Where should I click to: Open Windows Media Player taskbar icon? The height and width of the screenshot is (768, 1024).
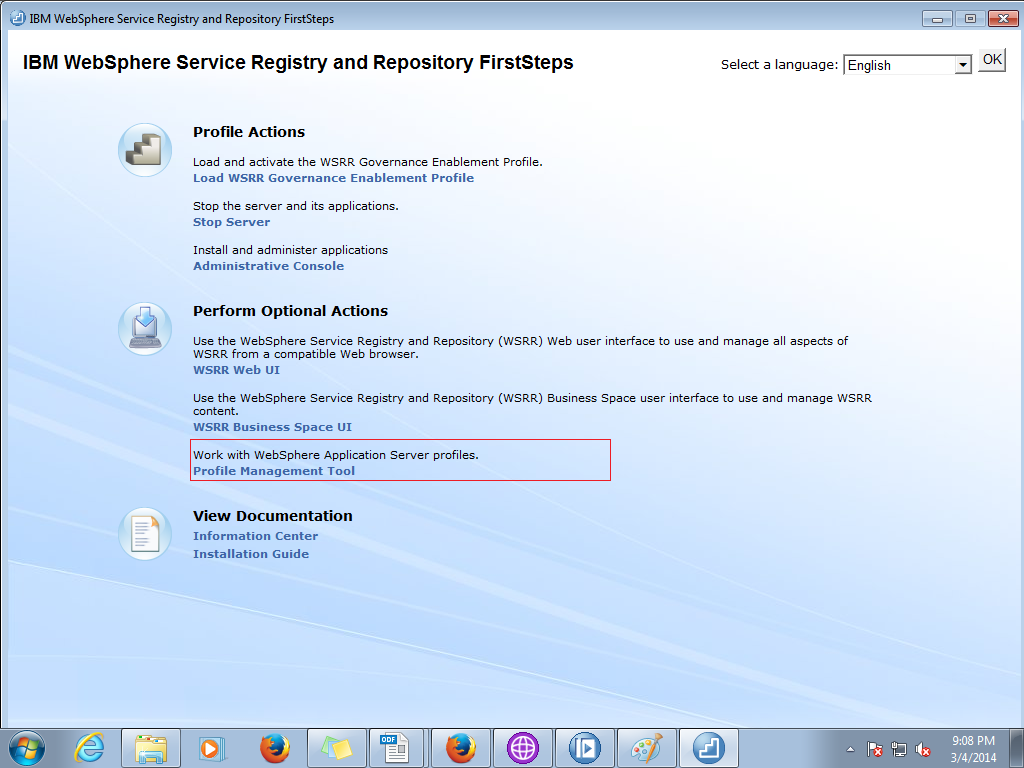point(212,748)
